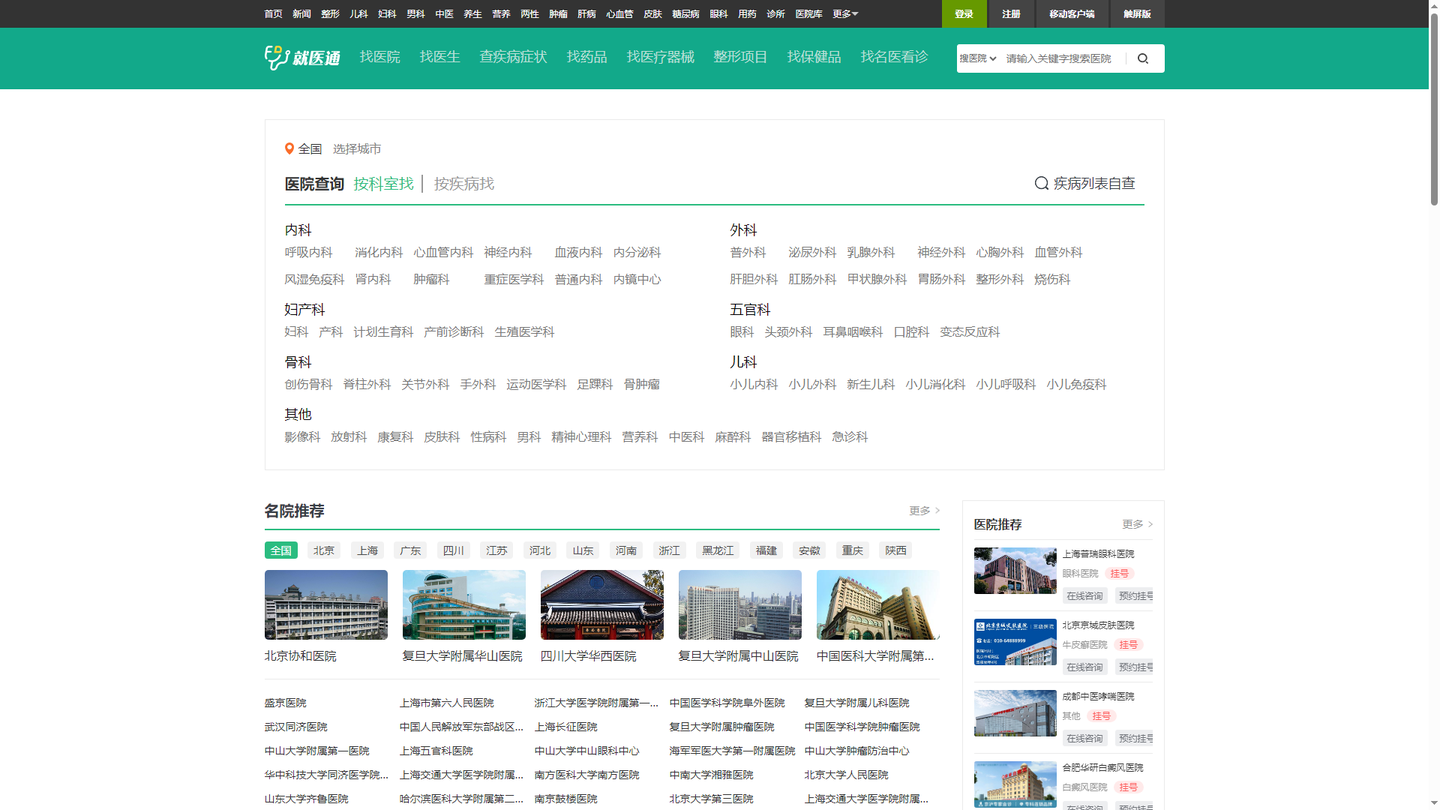The image size is (1440, 810).
Task: Click 更多 arrow in 医院推荐 sidebar
Action: tap(1138, 524)
